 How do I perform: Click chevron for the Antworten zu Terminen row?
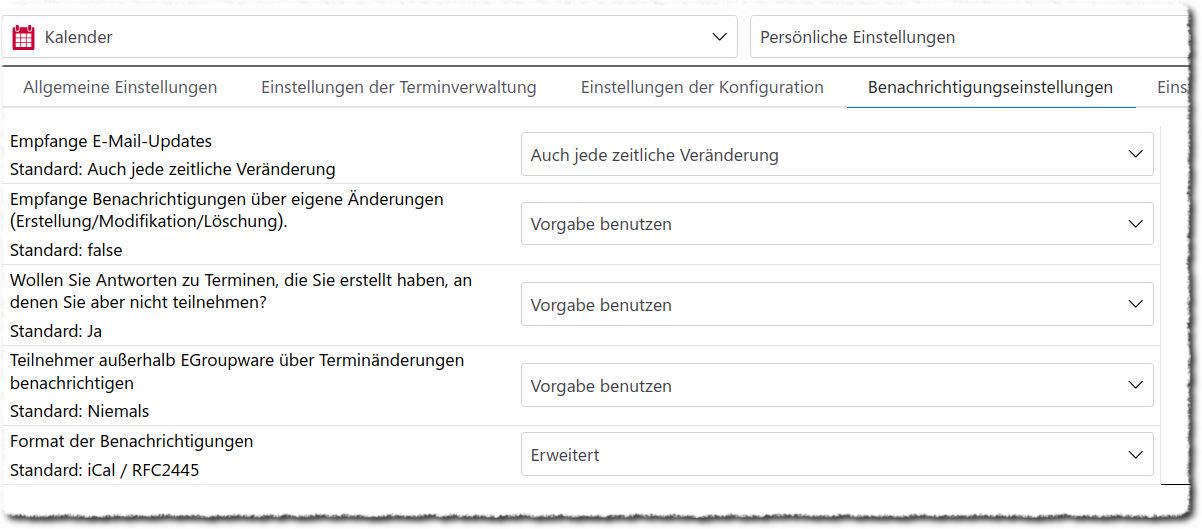[1135, 304]
